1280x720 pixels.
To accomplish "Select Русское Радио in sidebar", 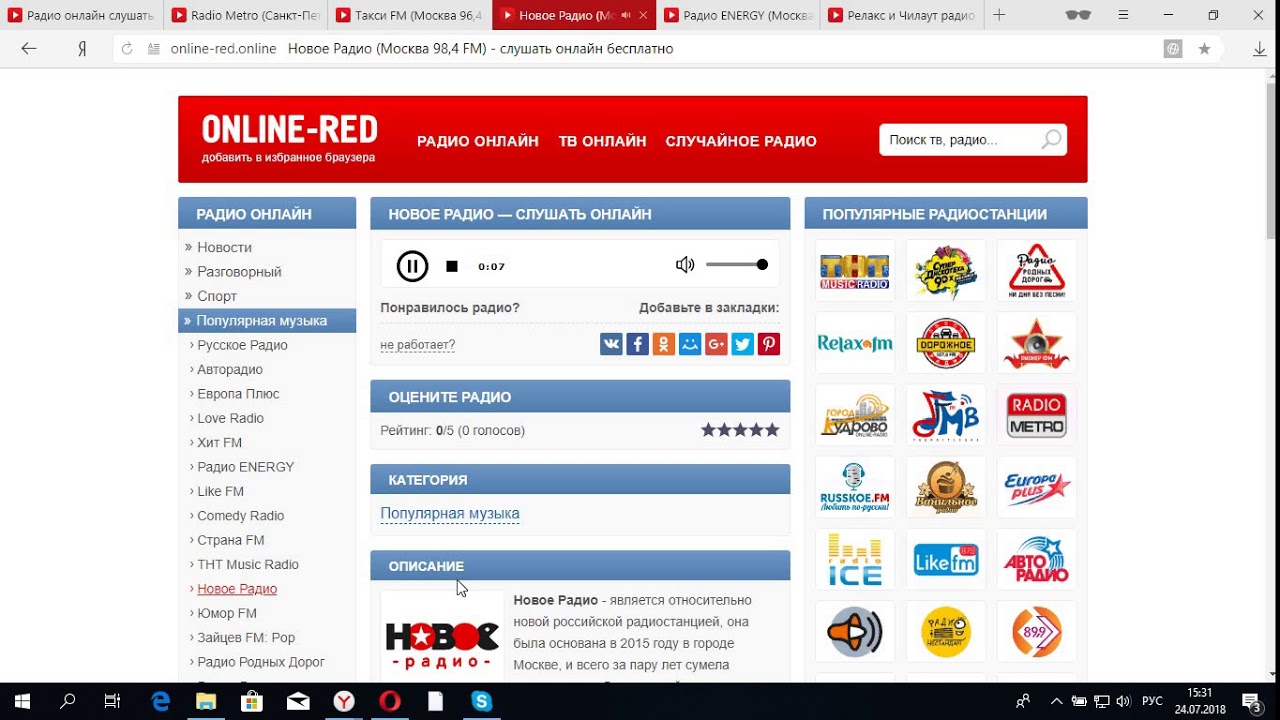I will click(242, 345).
